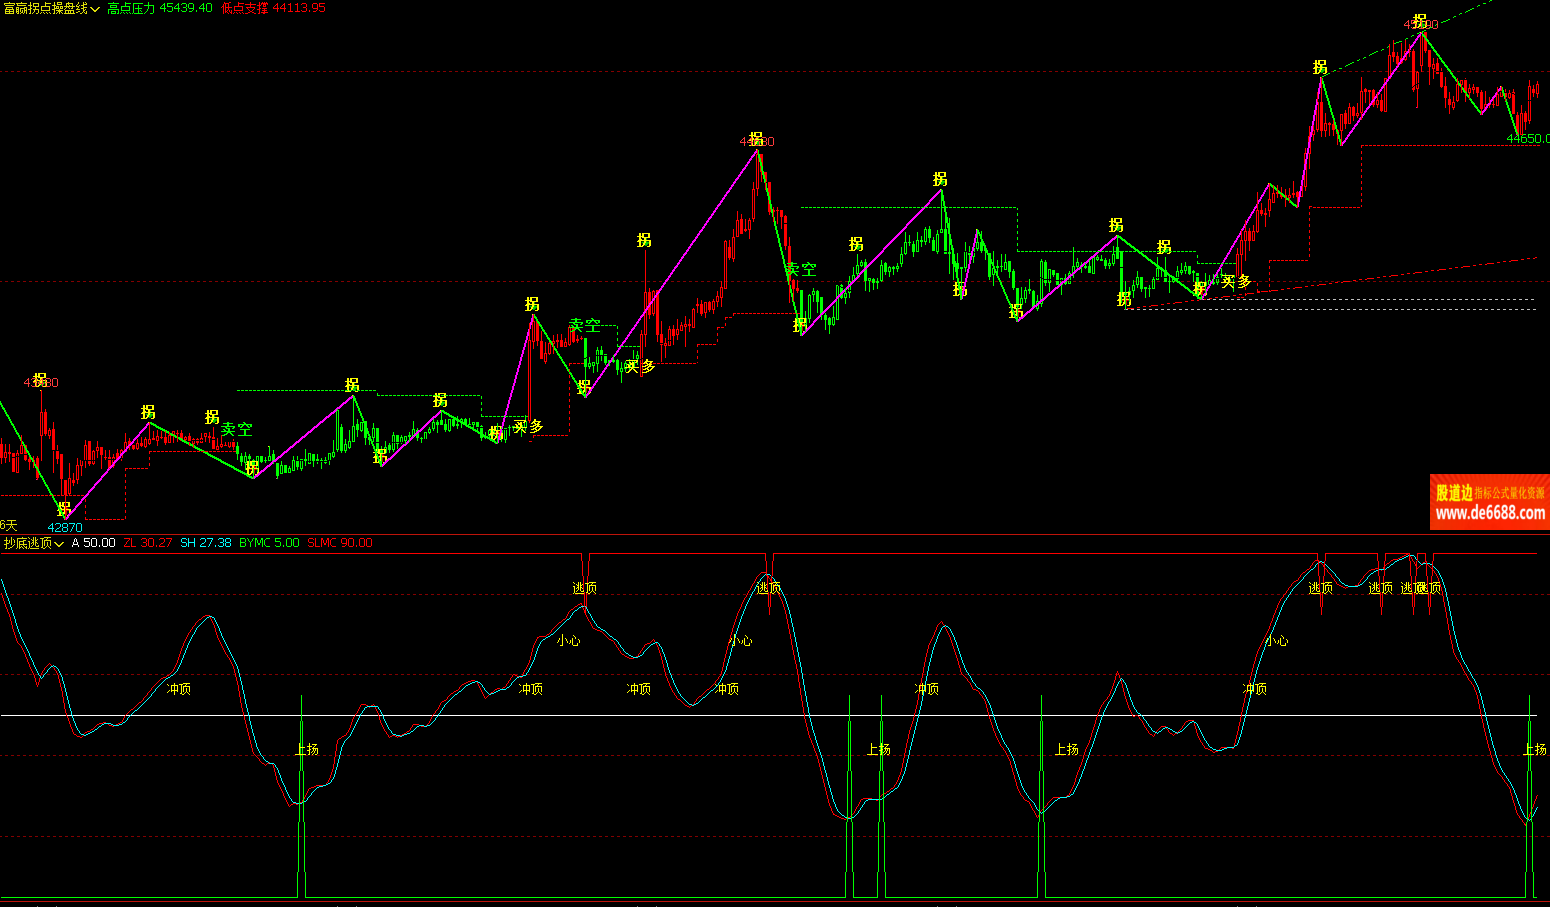Viewport: 1550px width, 907px height.
Task: Click the BYMC 5.00 parameter label
Action: 269,543
